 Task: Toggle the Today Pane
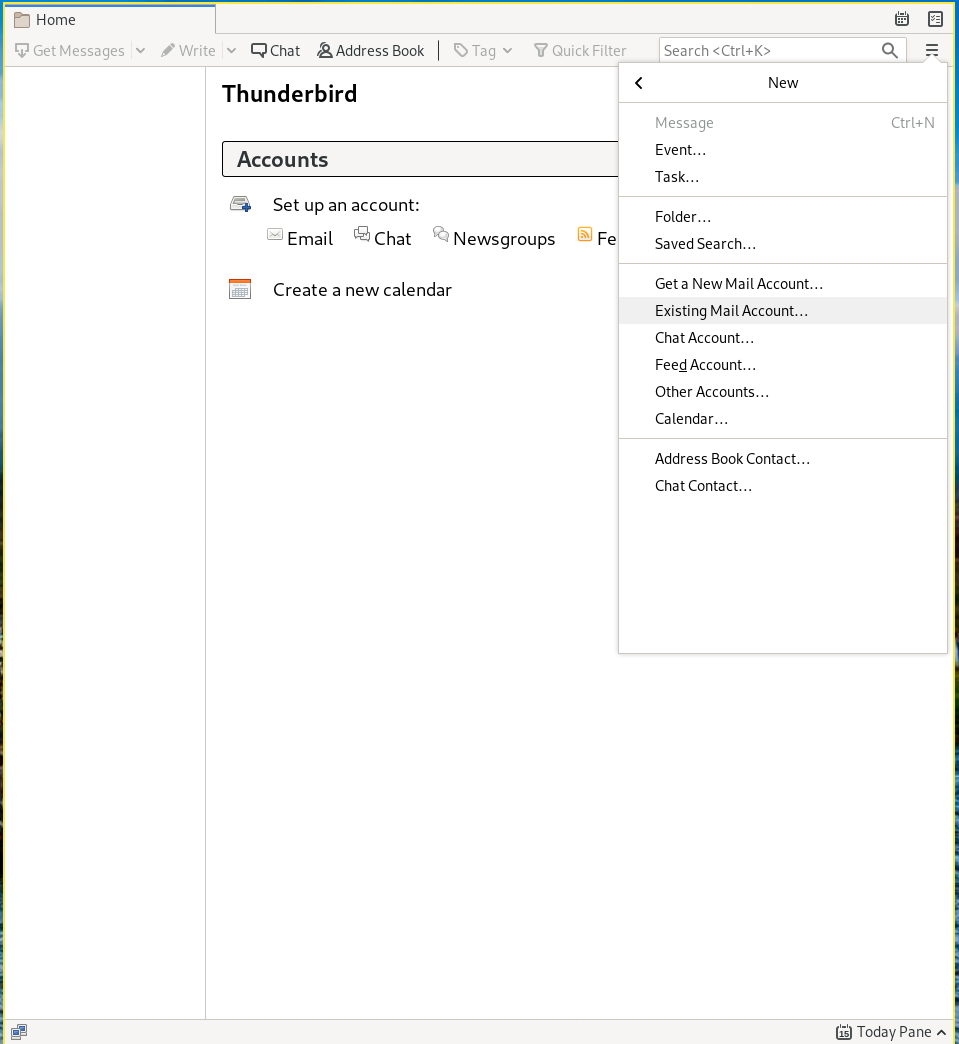click(883, 1031)
